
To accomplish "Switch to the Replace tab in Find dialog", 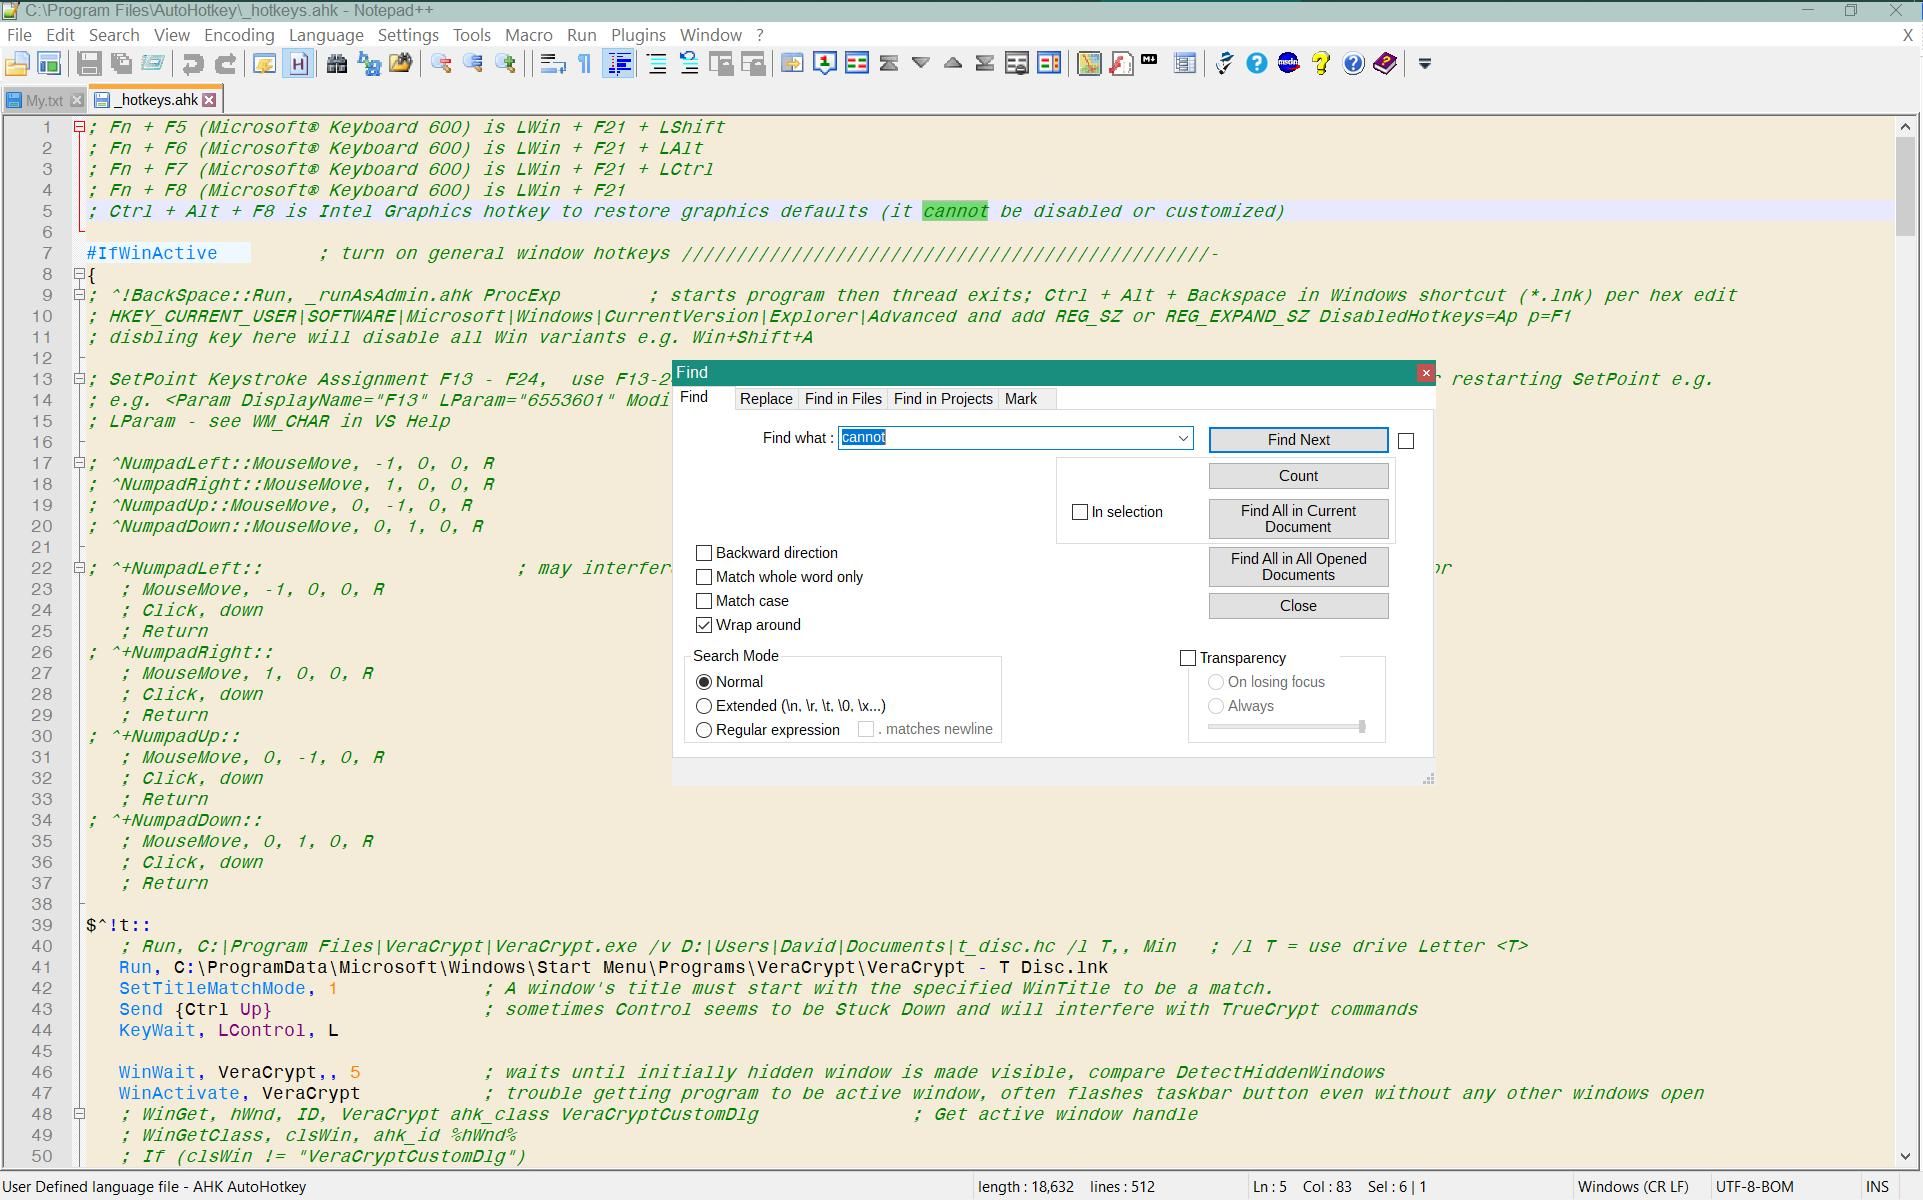I will click(x=766, y=399).
